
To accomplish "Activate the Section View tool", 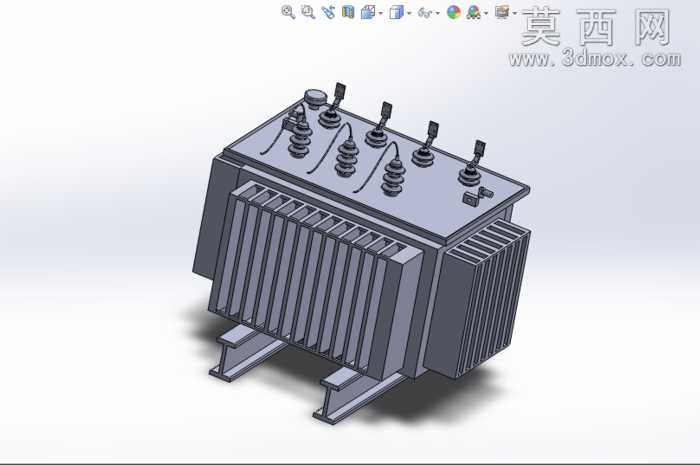I will pos(348,12).
